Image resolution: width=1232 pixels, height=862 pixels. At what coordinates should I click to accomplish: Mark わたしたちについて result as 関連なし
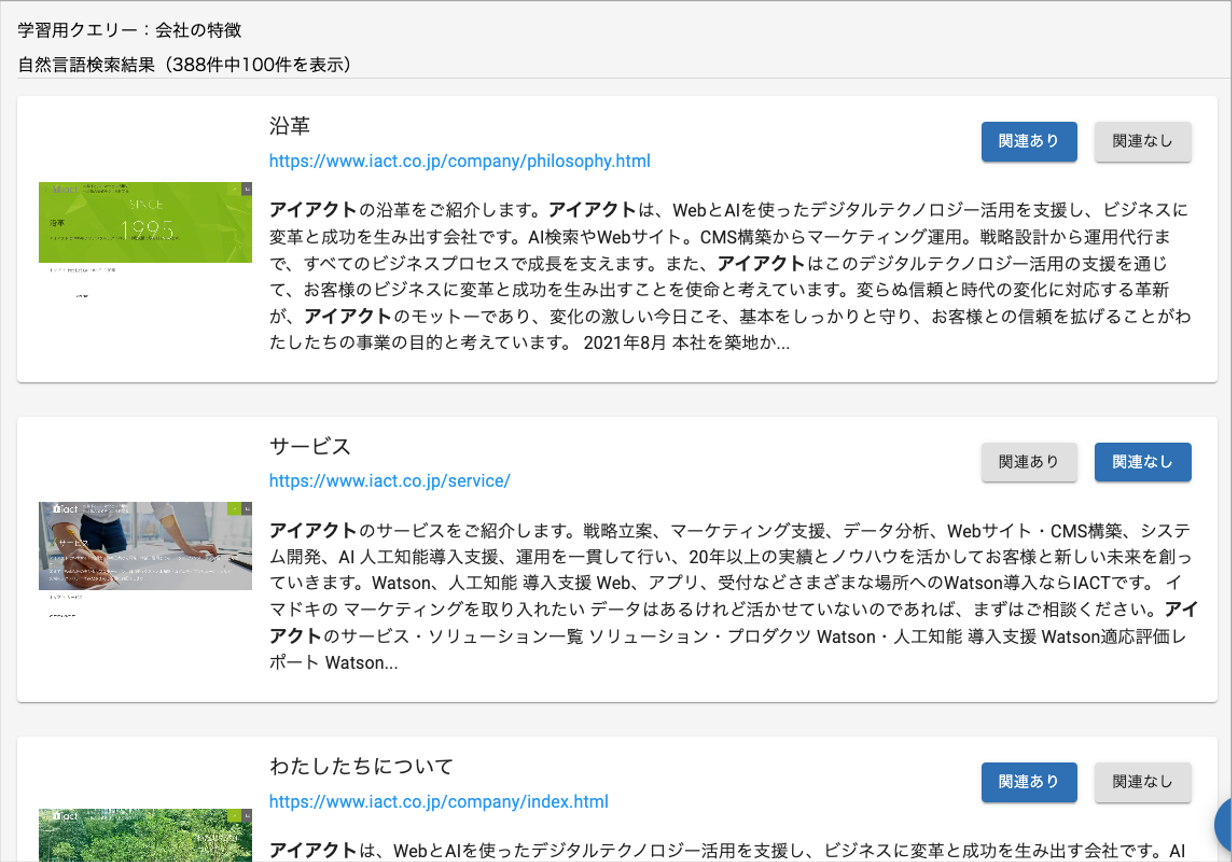1143,782
